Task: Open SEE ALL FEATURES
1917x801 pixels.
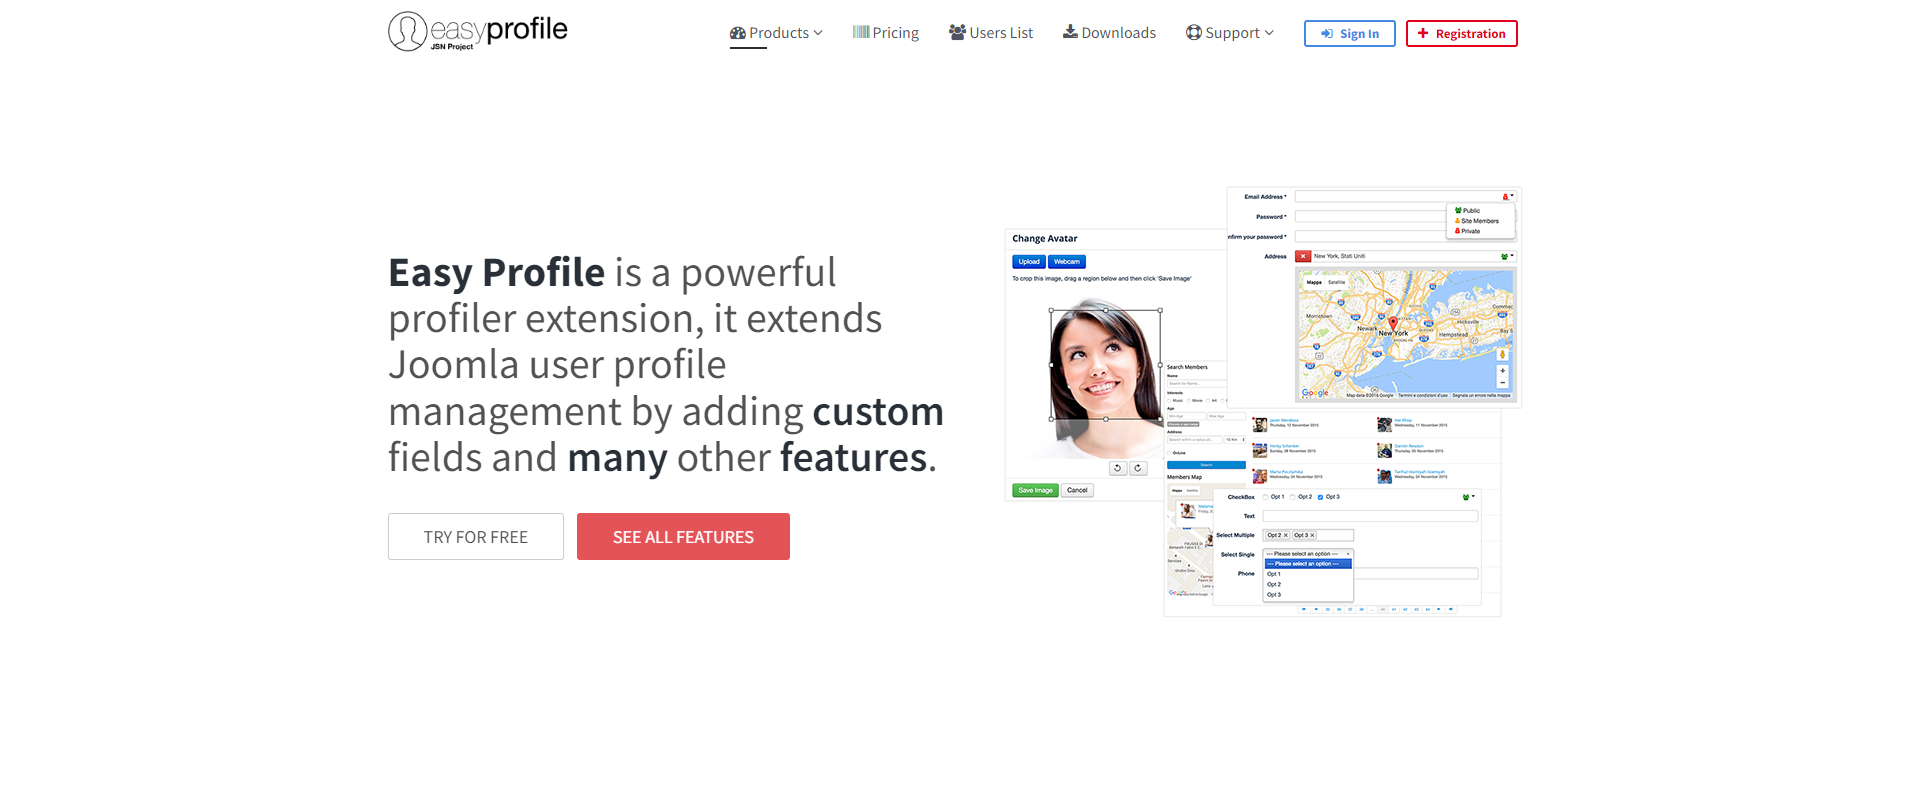Action: coord(683,537)
